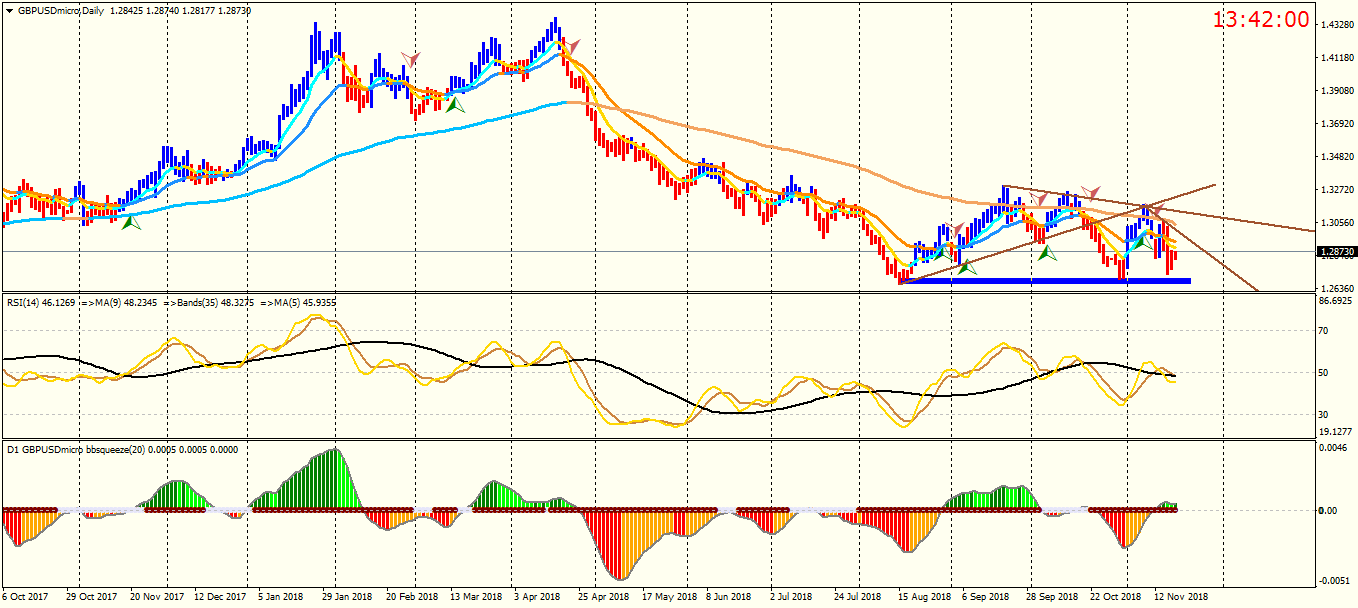Click the 0.0046 bbsqueeze scale value
The height and width of the screenshot is (608, 1358).
tap(1335, 448)
